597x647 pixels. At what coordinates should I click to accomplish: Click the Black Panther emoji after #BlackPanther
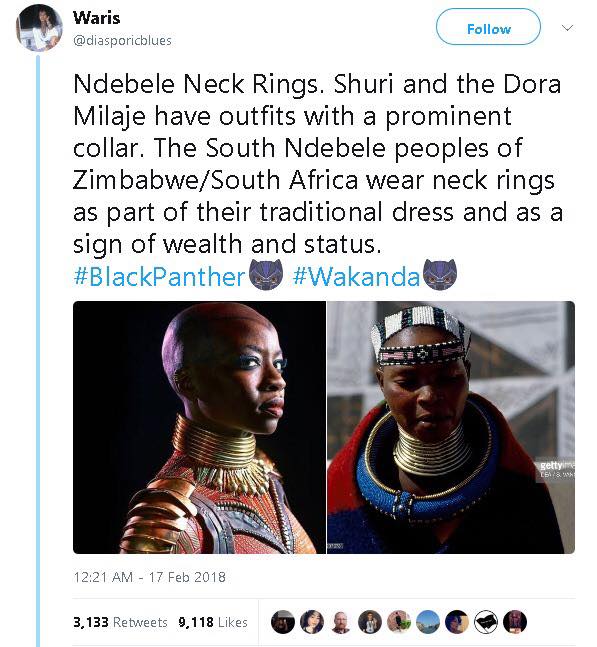266,274
